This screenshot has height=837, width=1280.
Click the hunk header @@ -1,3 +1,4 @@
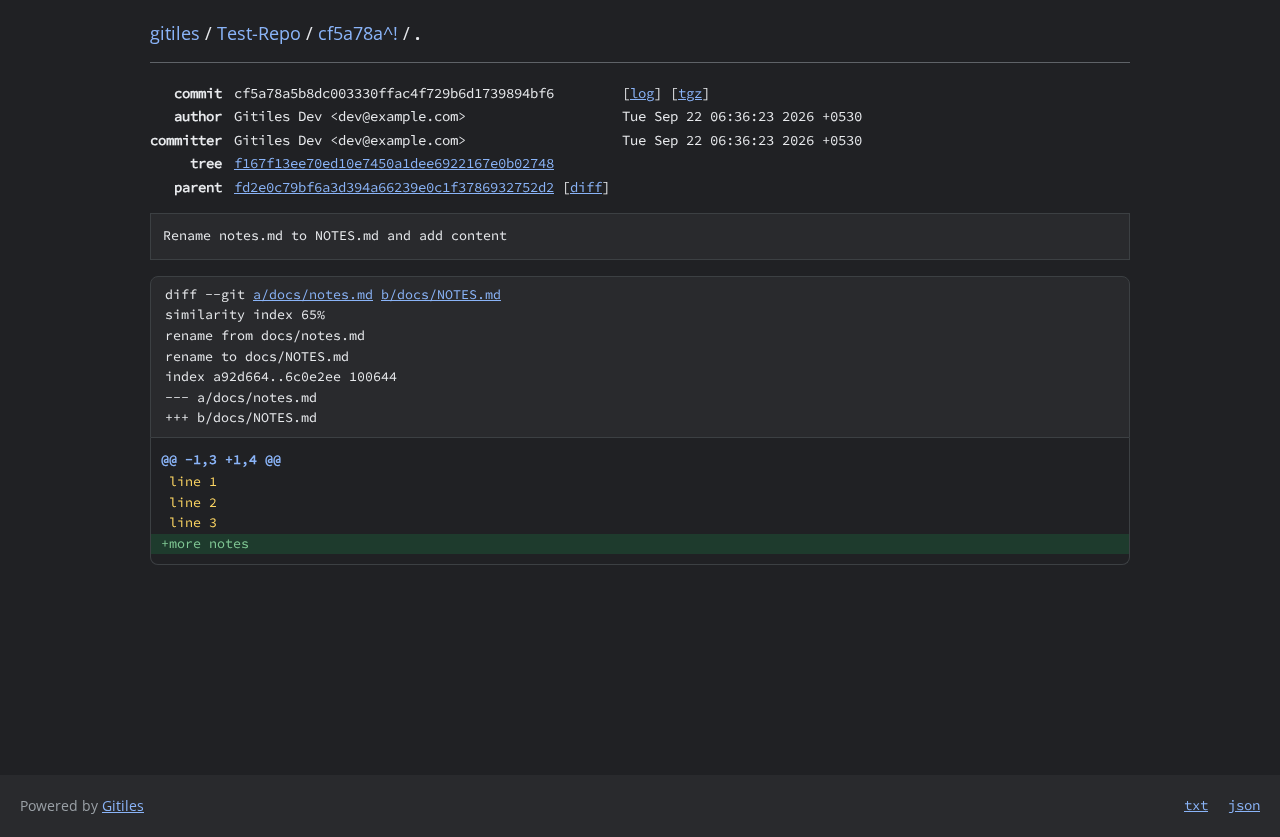point(221,460)
